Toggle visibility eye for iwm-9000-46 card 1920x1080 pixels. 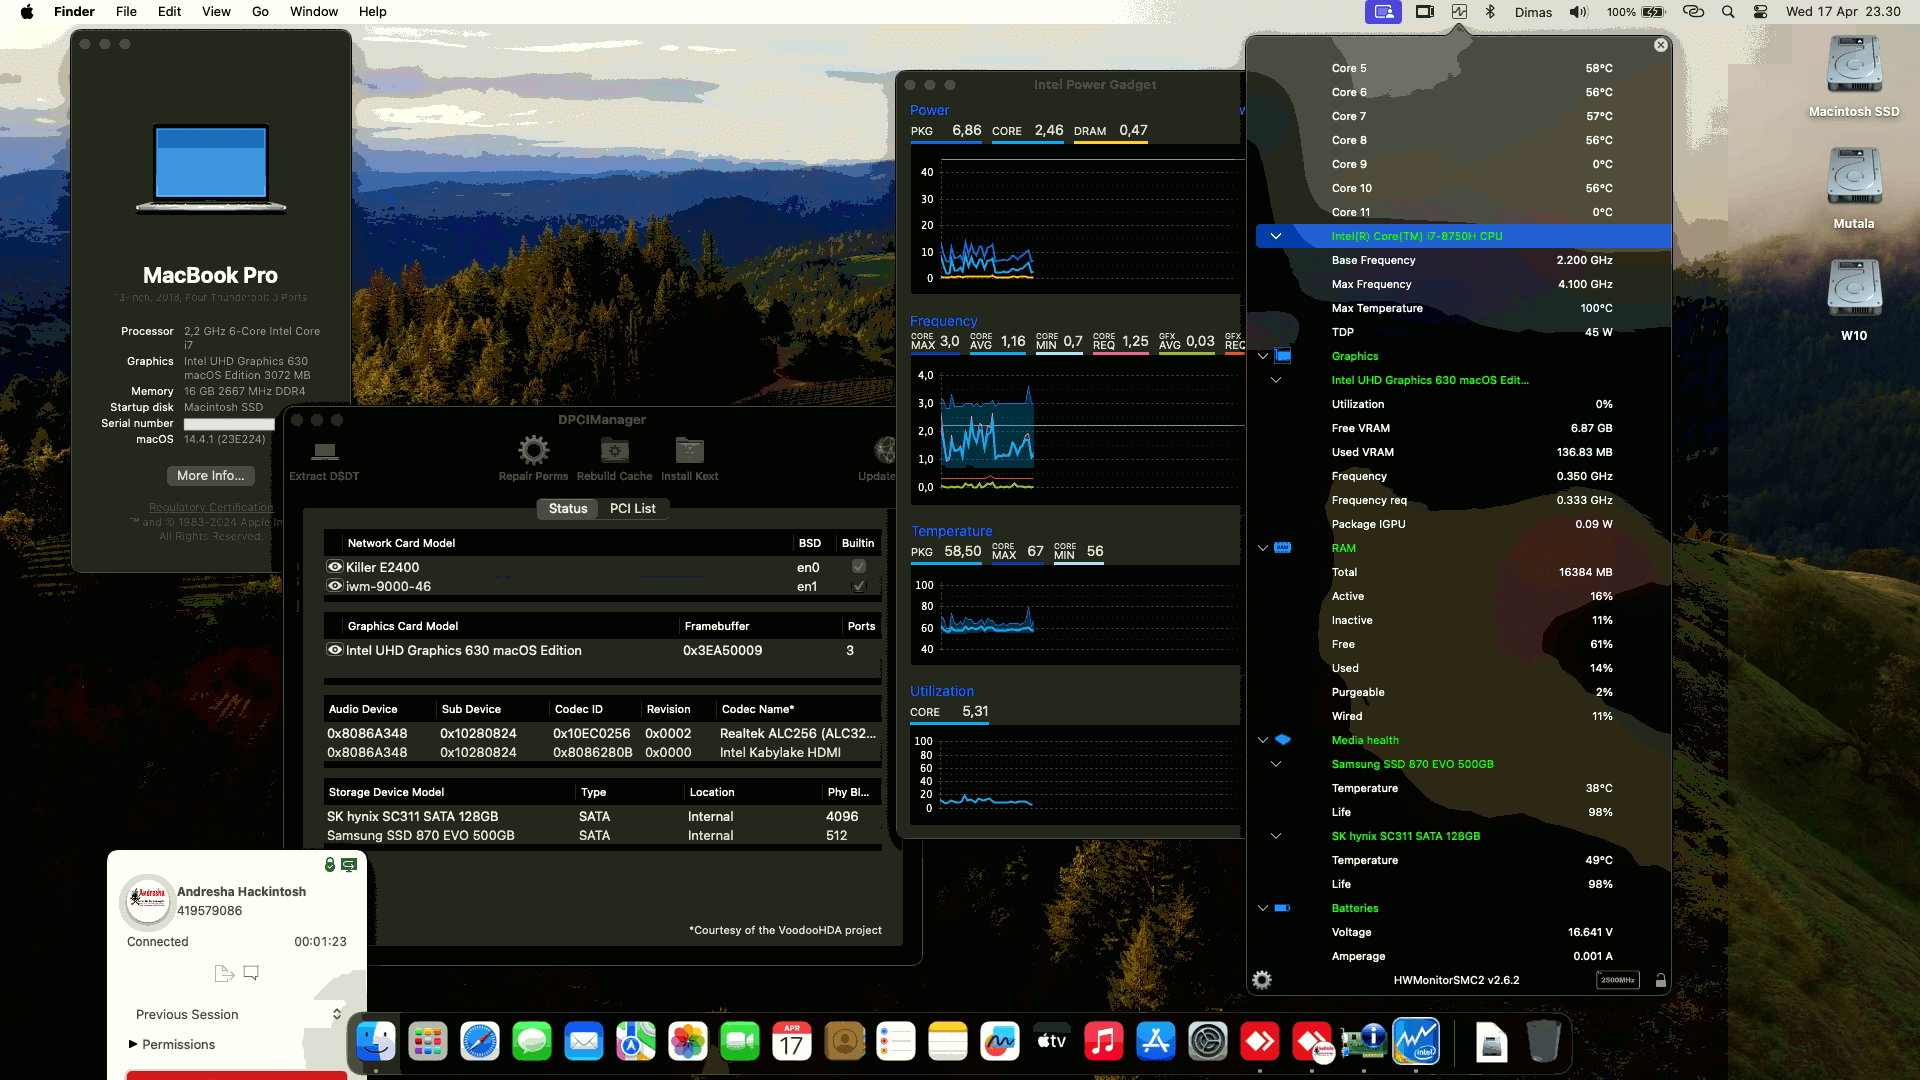pyautogui.click(x=334, y=586)
